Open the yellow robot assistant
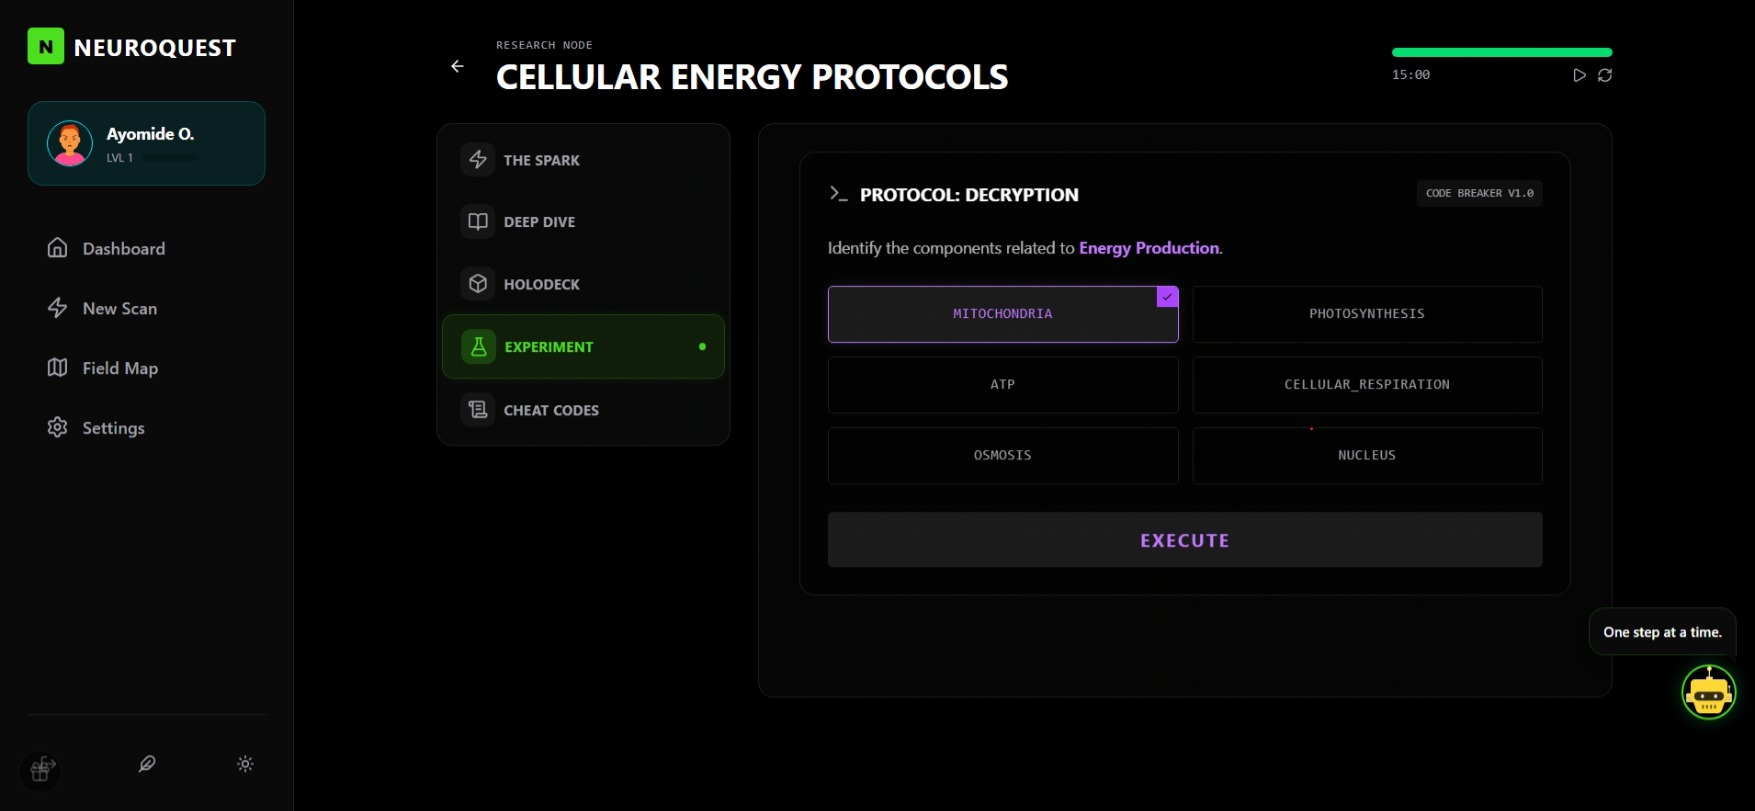1755x811 pixels. click(1708, 692)
